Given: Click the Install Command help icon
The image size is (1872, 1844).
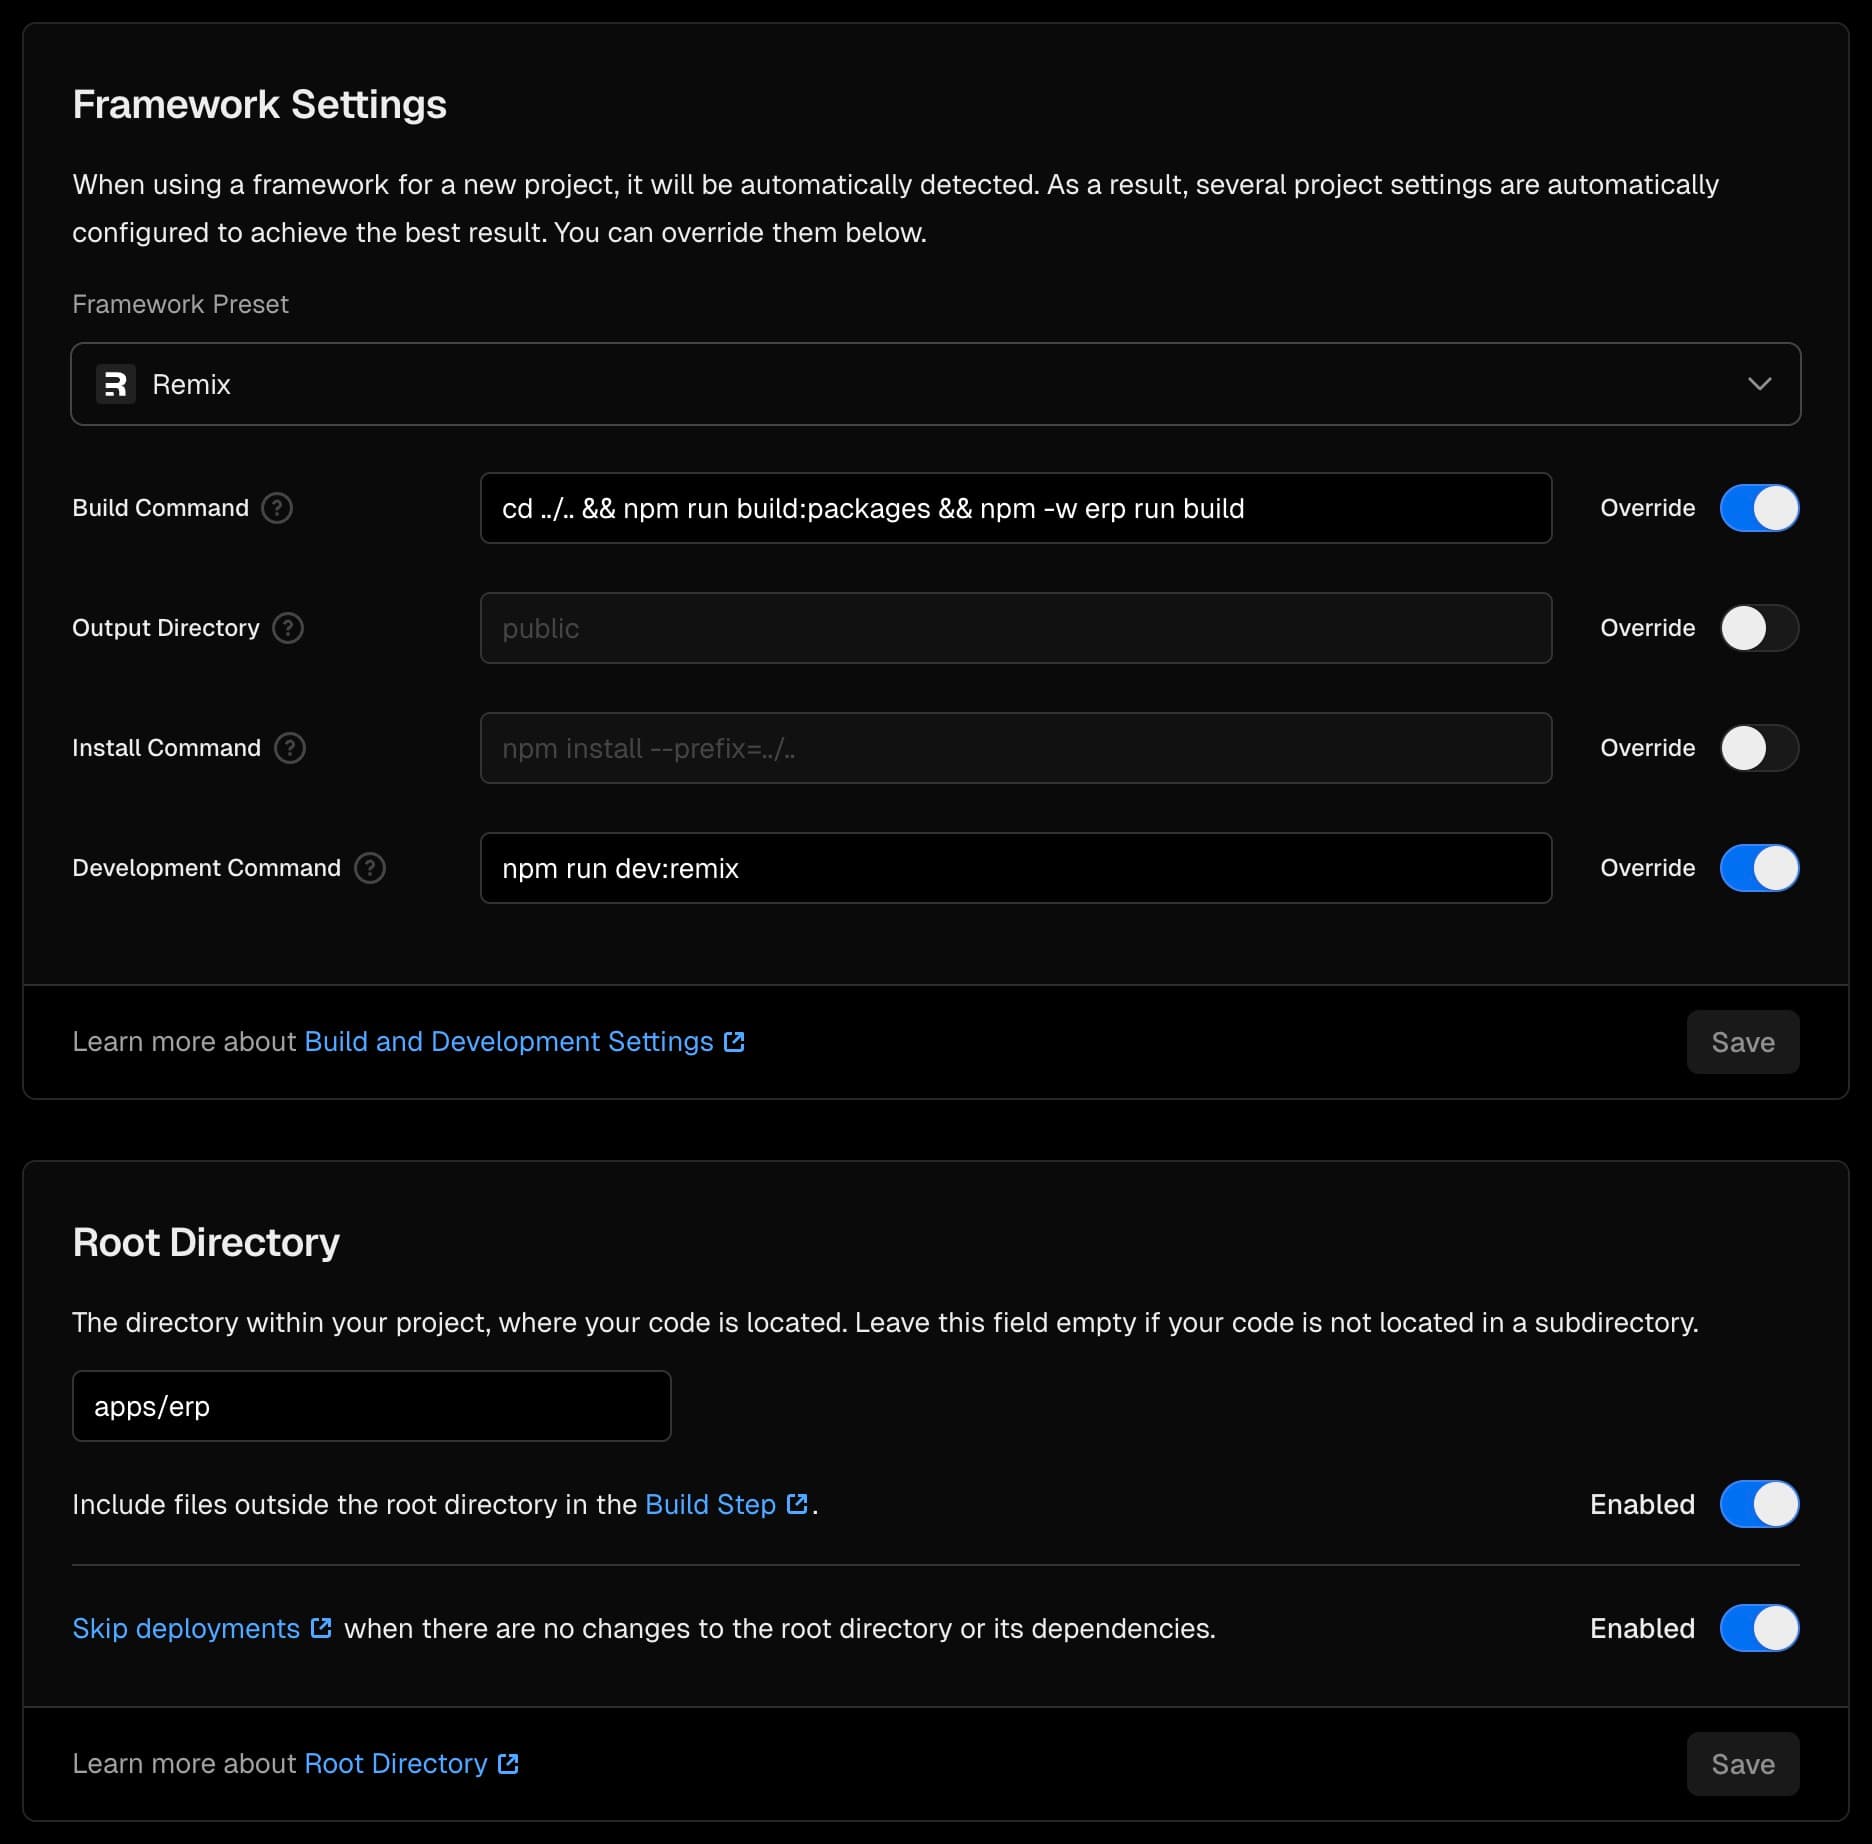Looking at the screenshot, I should [x=290, y=748].
